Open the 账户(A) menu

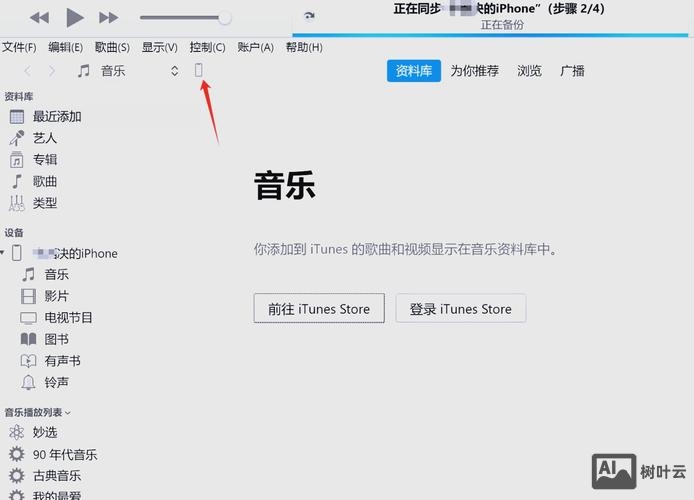pyautogui.click(x=255, y=47)
